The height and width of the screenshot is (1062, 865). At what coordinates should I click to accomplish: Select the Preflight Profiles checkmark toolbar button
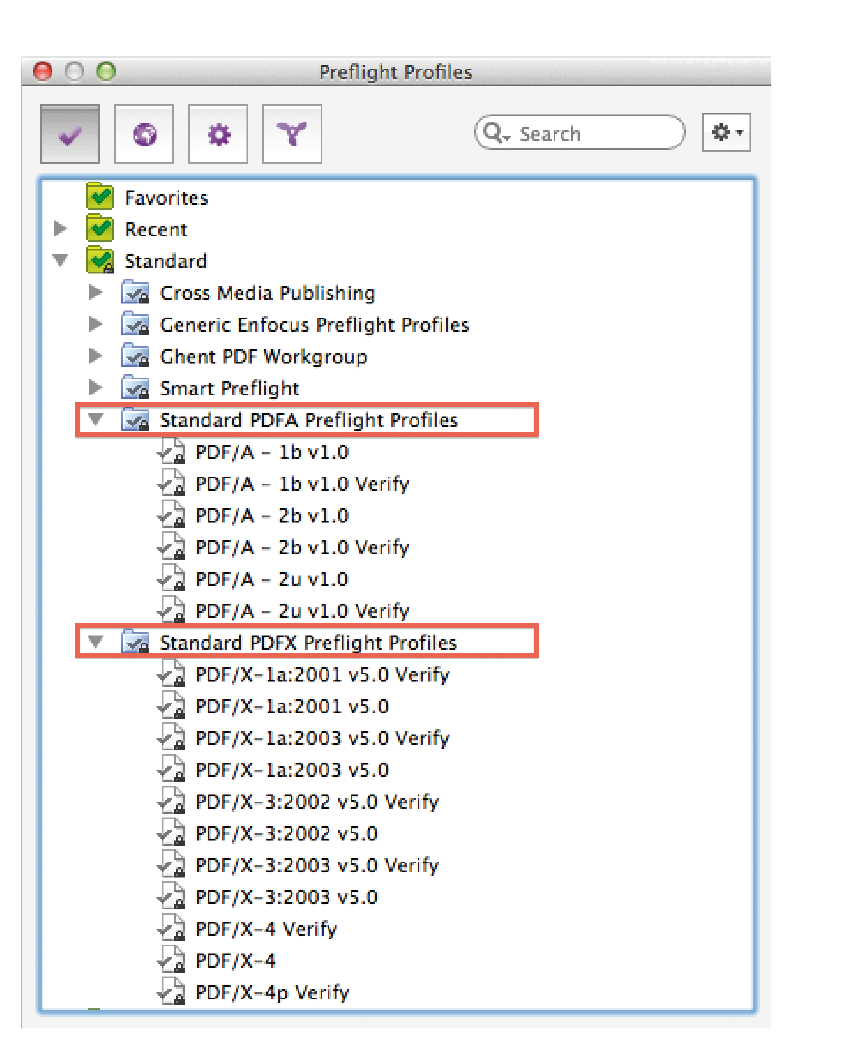click(x=70, y=134)
